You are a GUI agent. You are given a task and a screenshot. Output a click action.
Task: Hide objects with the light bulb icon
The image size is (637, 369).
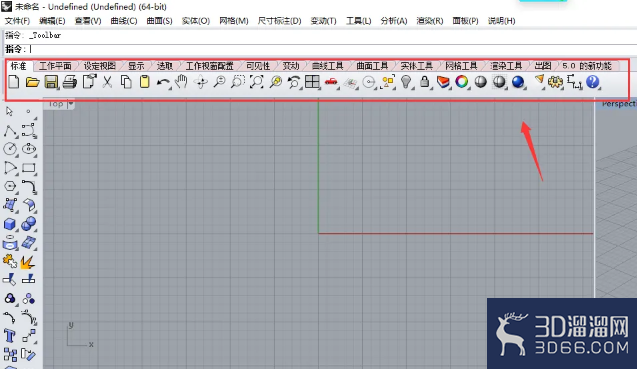[406, 82]
